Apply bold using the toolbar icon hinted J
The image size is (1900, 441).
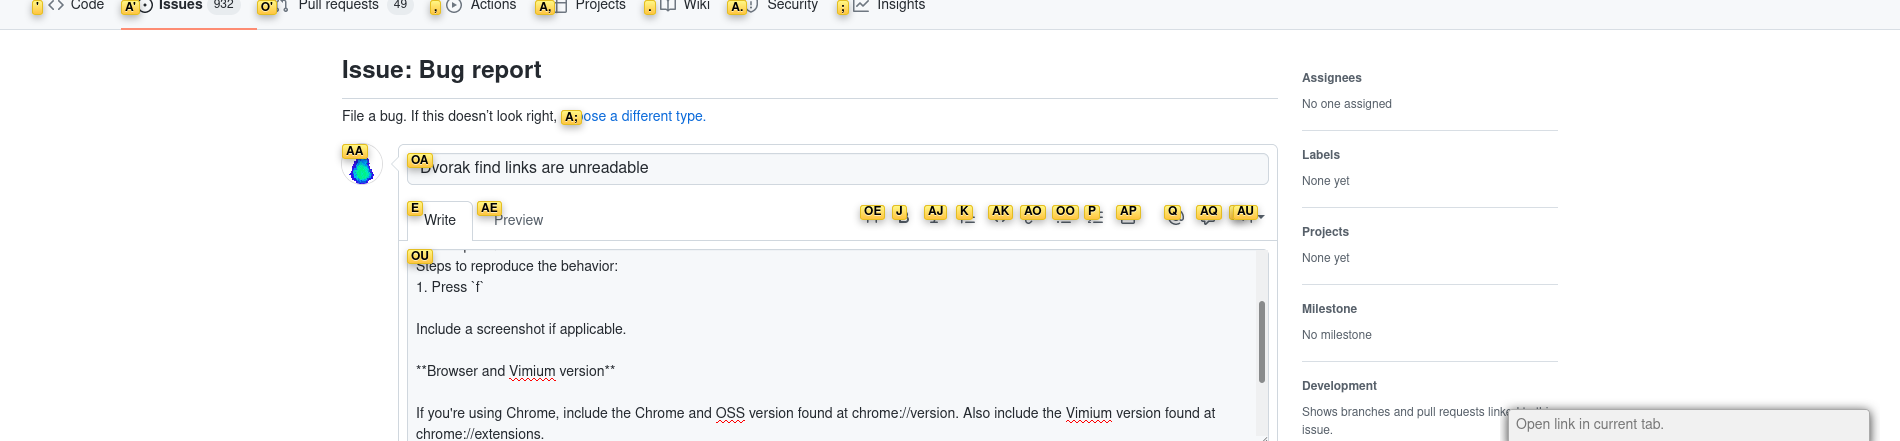(903, 218)
